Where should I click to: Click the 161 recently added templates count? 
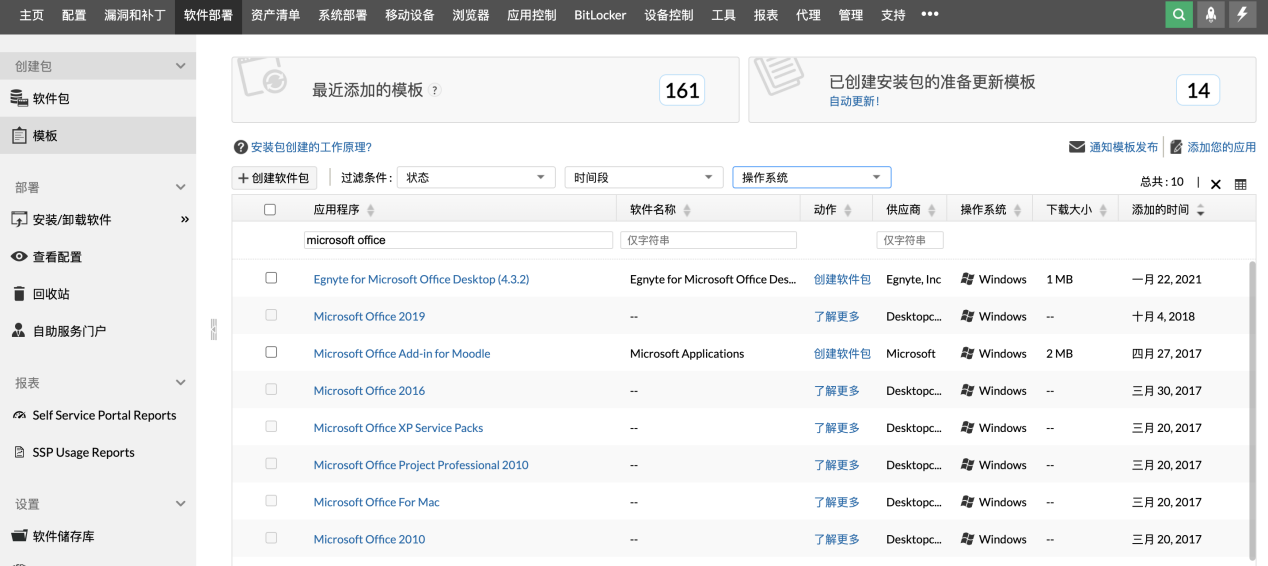point(682,90)
